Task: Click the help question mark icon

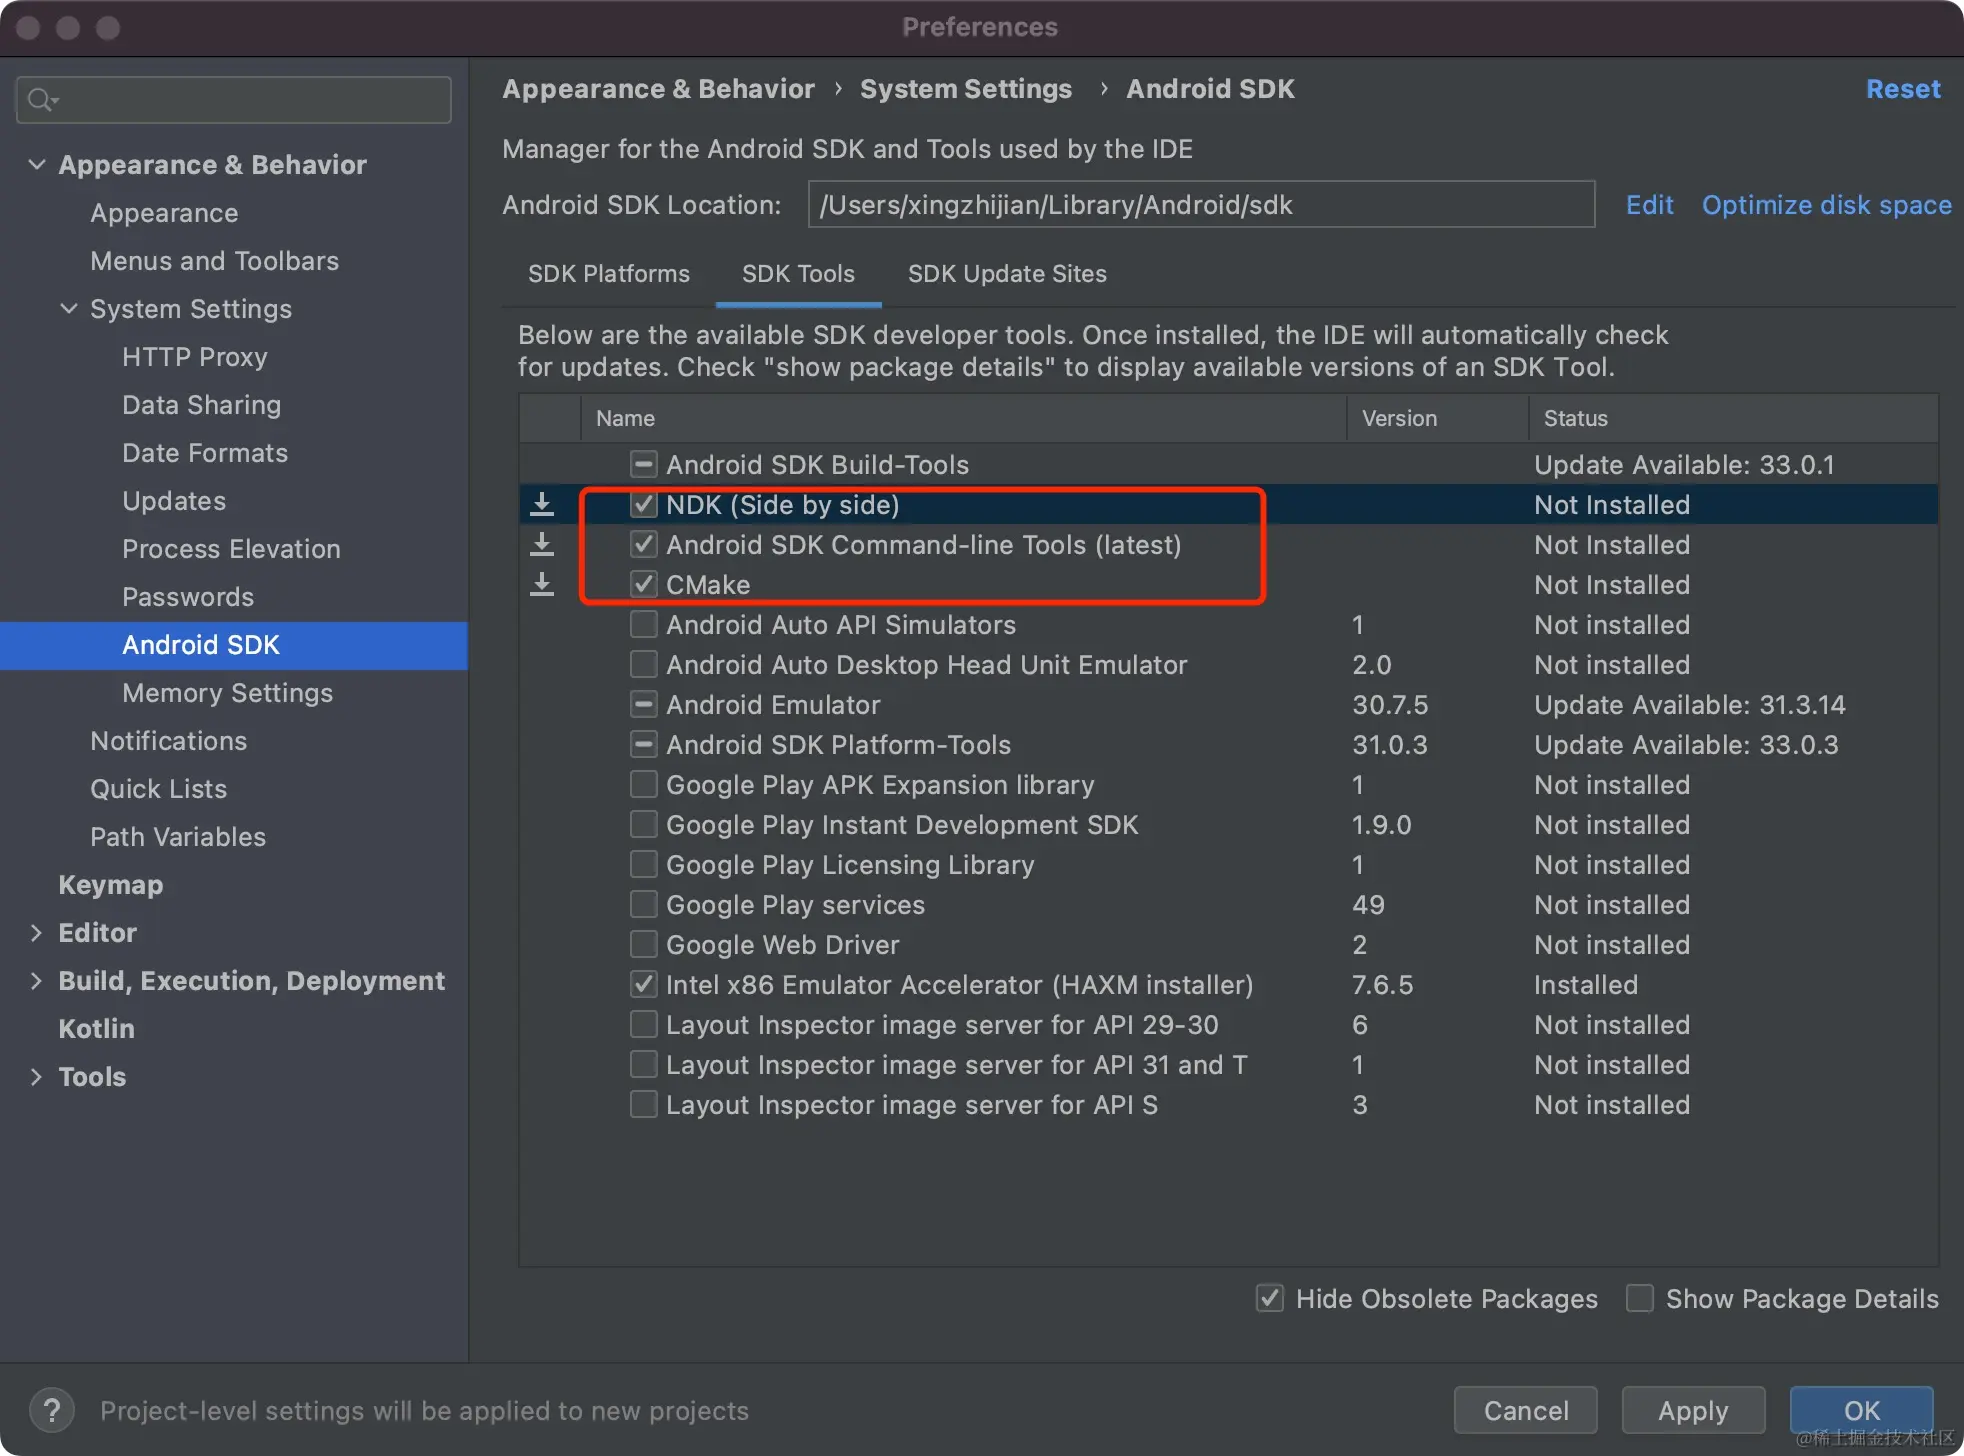Action: [51, 1410]
